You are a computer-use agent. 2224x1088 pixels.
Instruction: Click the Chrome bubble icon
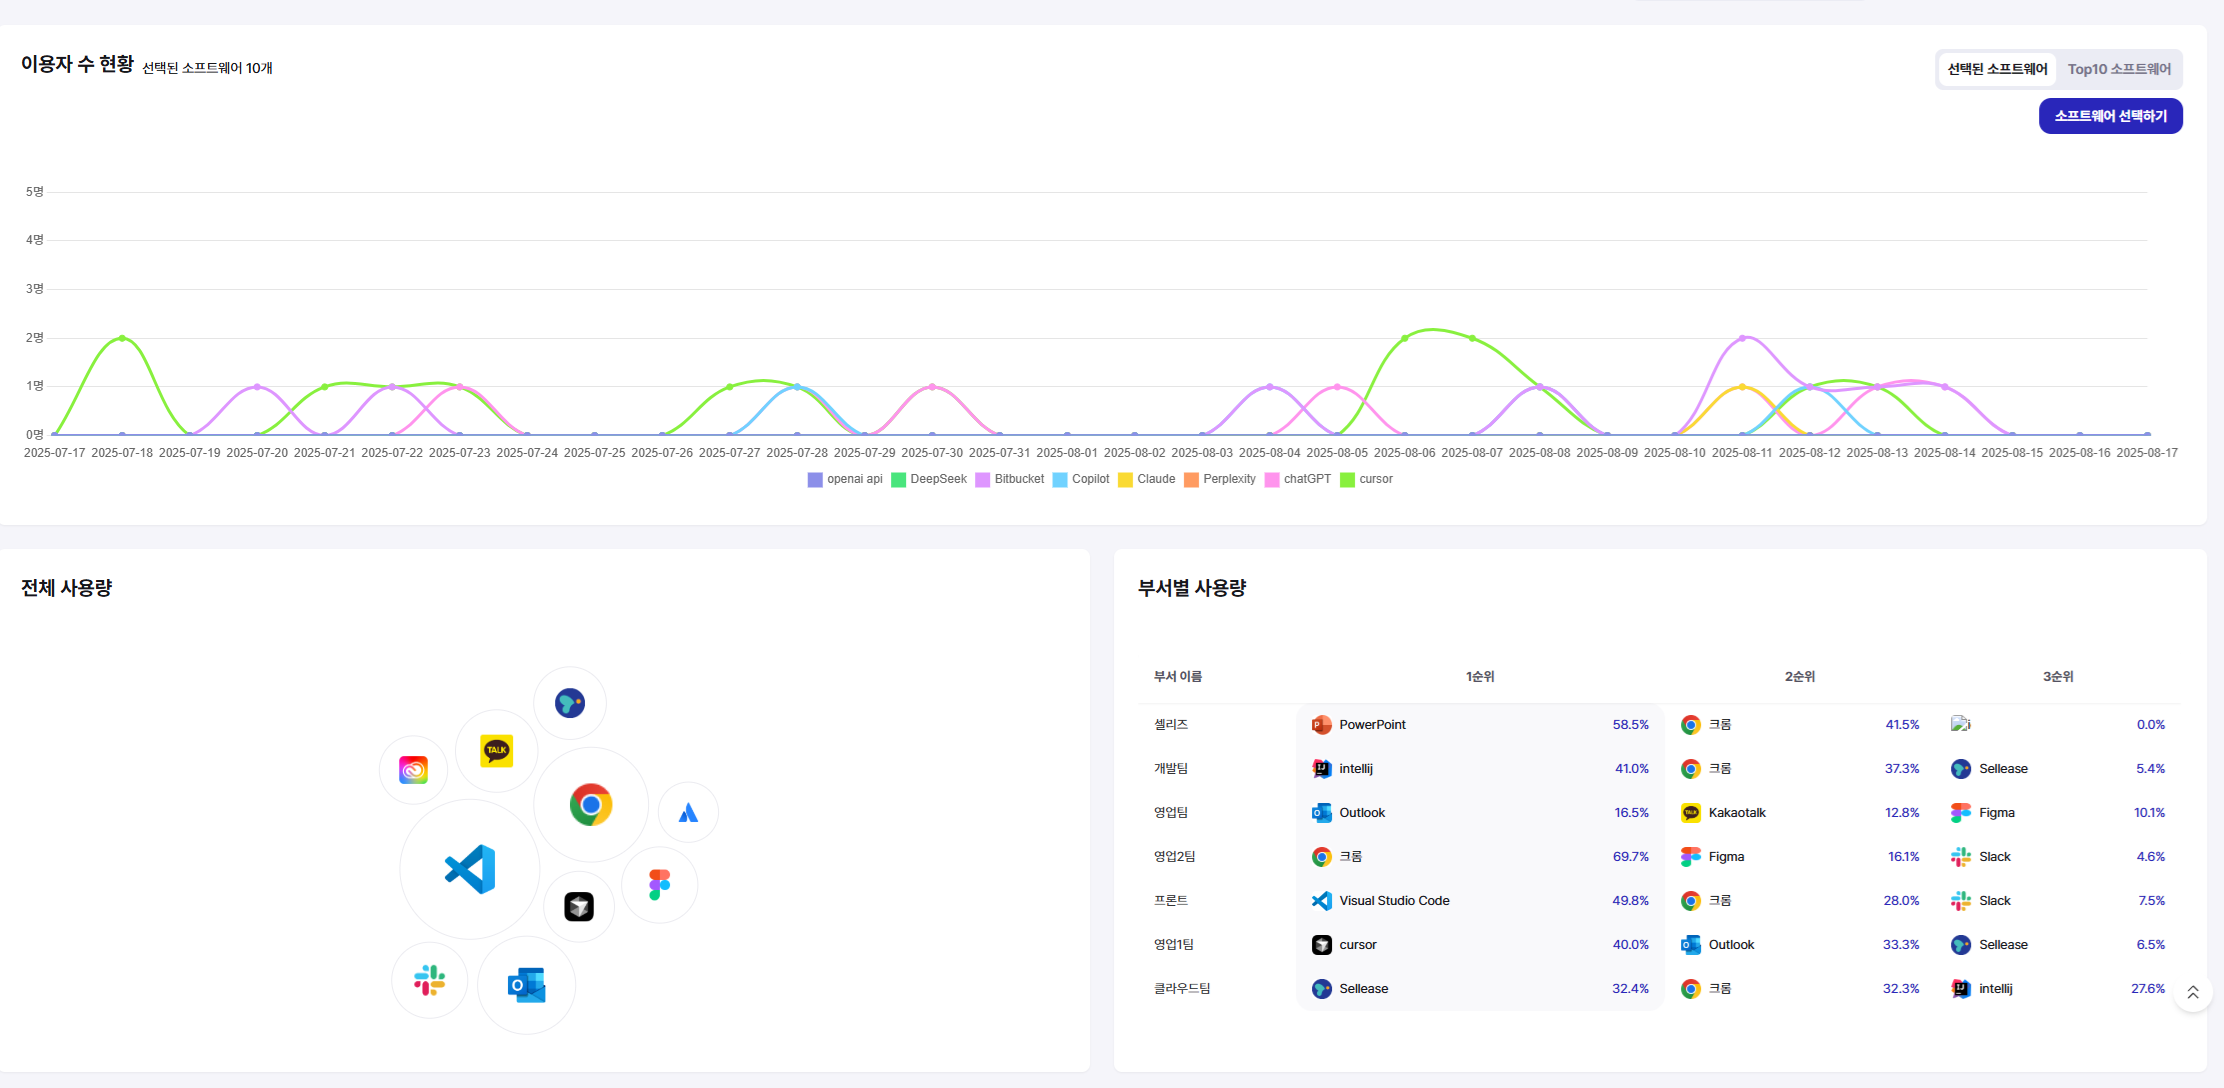(x=591, y=804)
